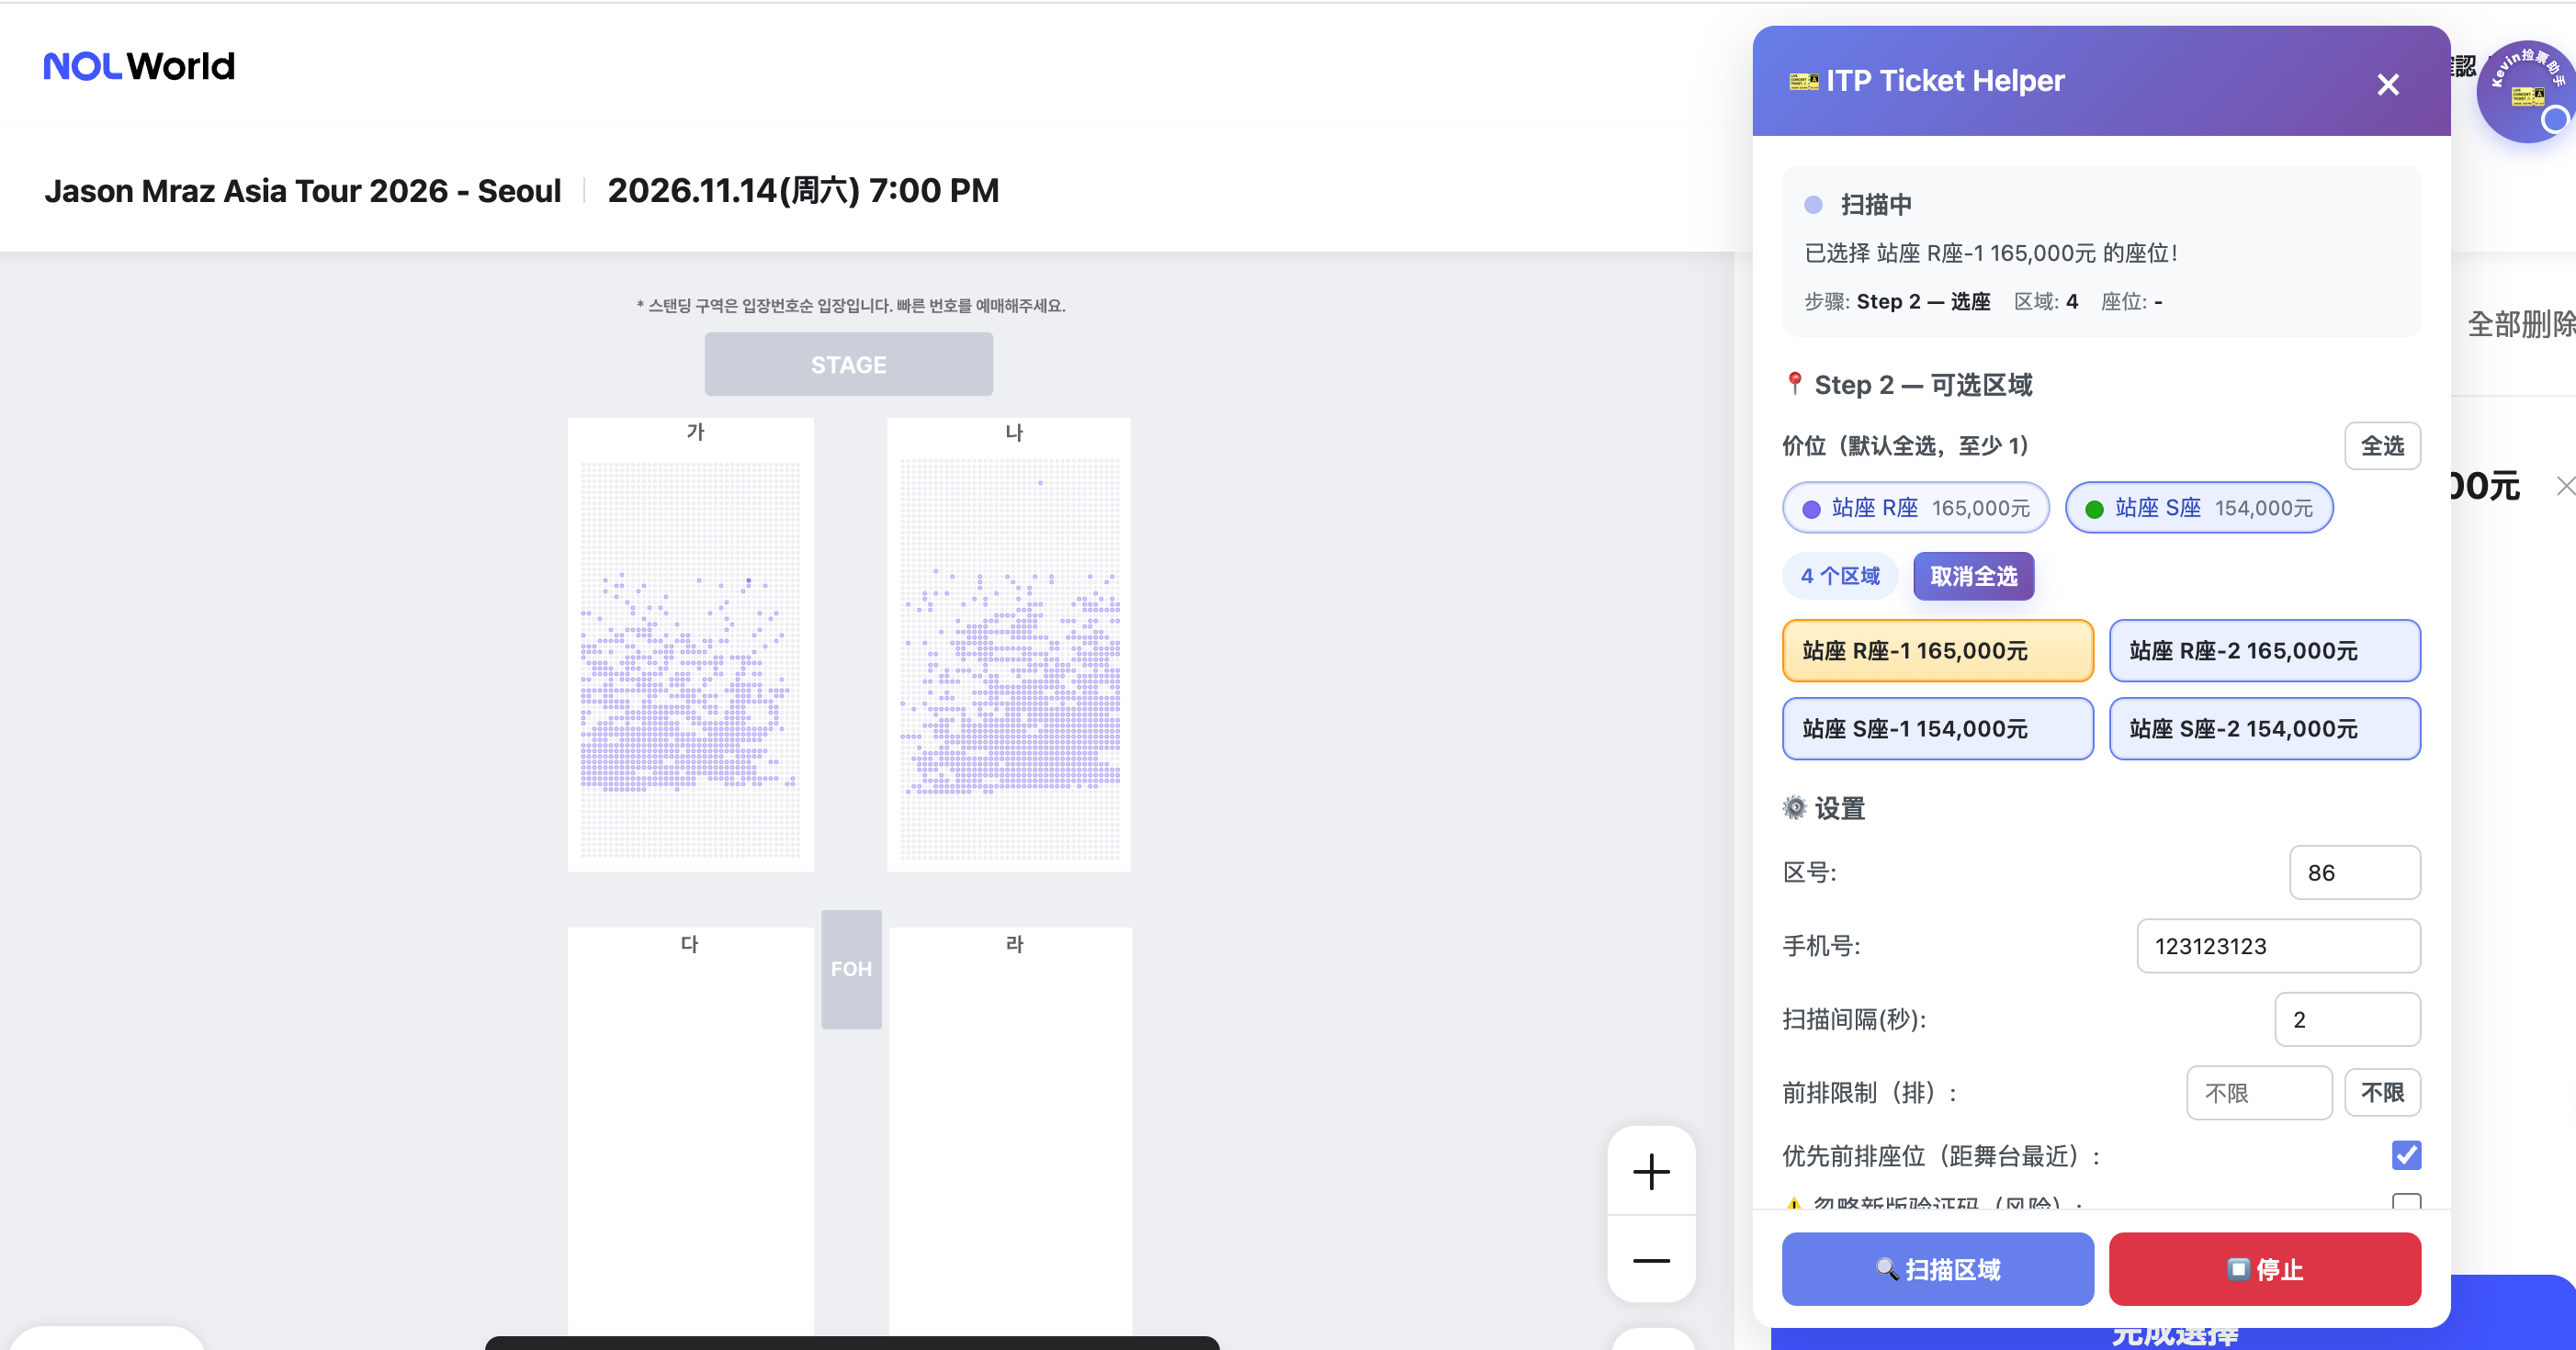This screenshot has width=2576, height=1350.
Task: Focus the 扫描间隔(秒) input field
Action: tap(2347, 1019)
